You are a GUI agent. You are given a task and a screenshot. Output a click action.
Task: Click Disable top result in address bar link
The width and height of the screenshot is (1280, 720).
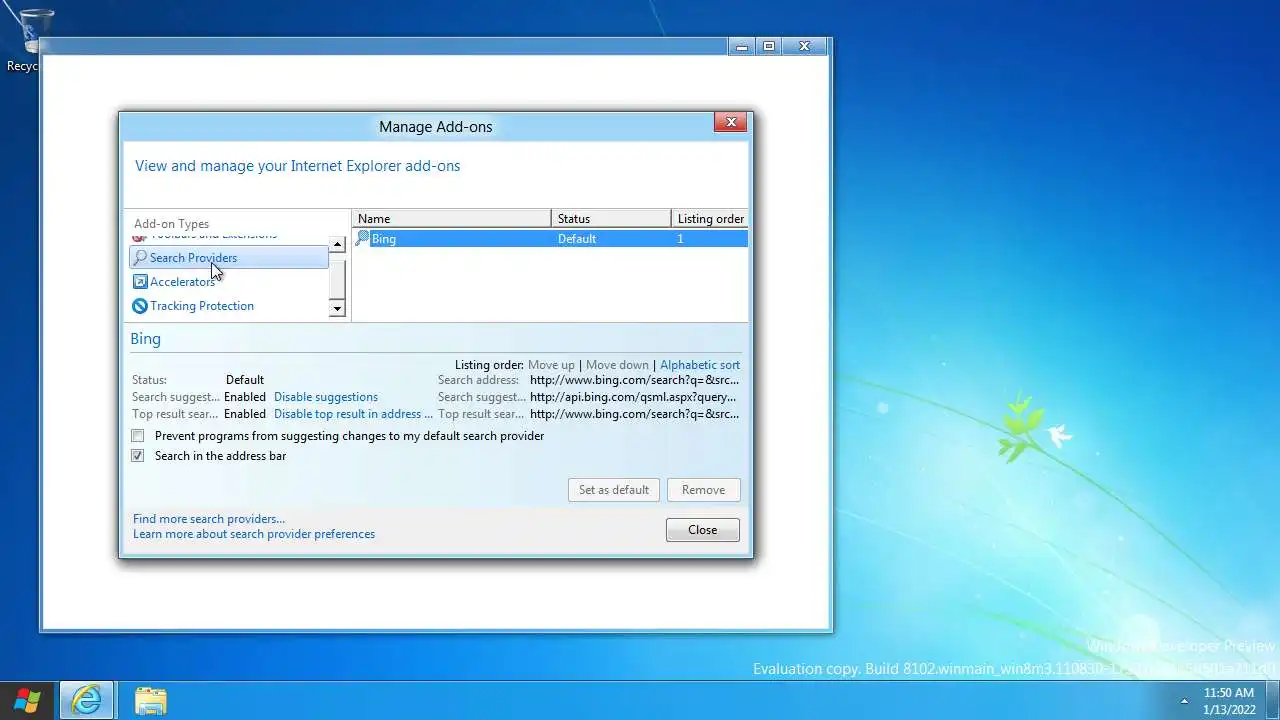(x=353, y=414)
